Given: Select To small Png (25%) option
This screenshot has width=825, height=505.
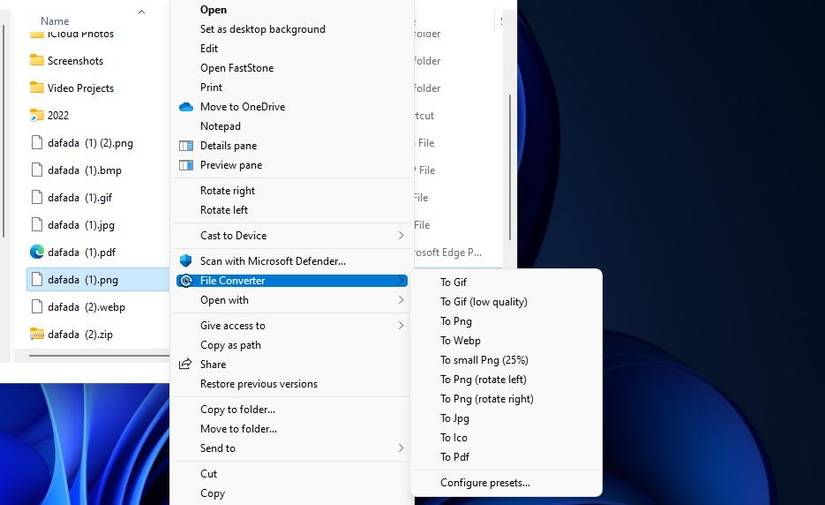Looking at the screenshot, I should [x=484, y=360].
